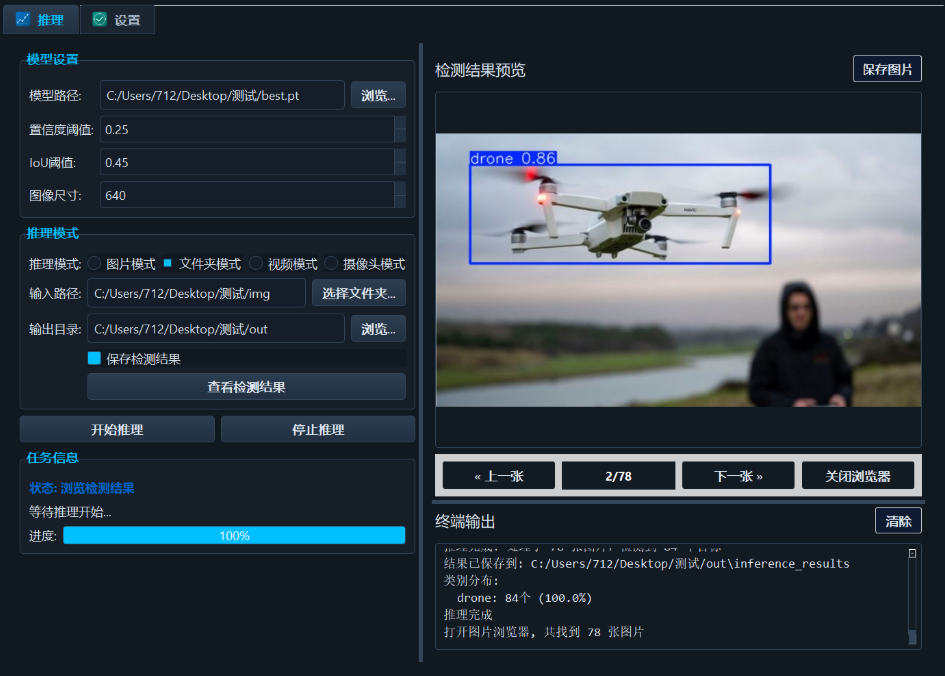Click the drone detection preview image
Image resolution: width=945 pixels, height=676 pixels.
[678, 270]
